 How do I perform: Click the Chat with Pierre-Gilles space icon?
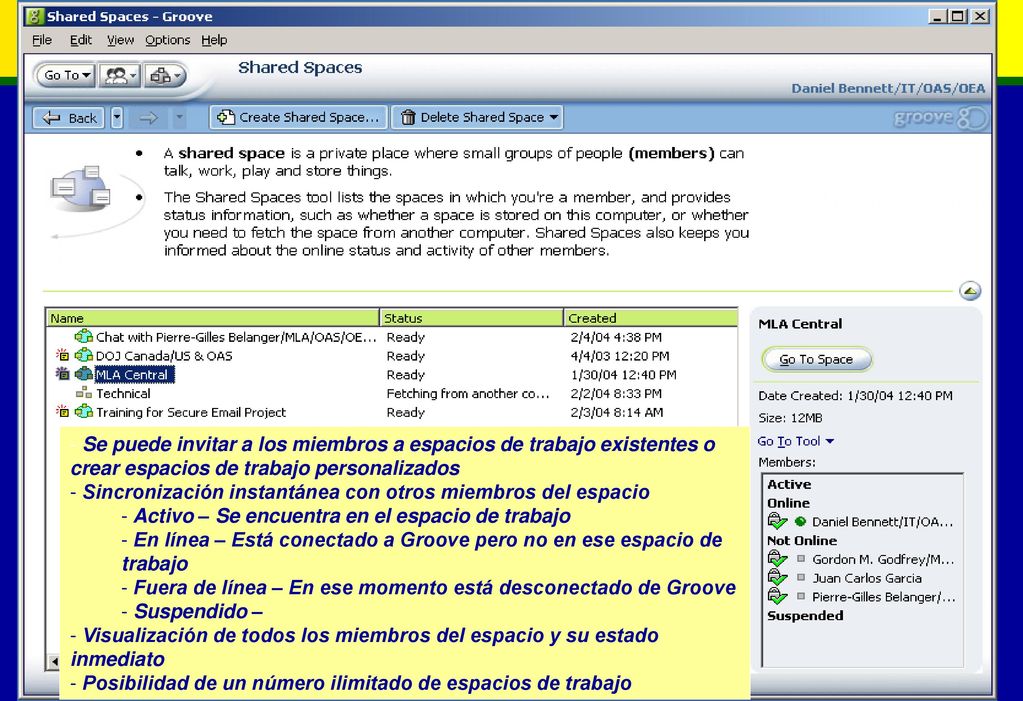[84, 336]
